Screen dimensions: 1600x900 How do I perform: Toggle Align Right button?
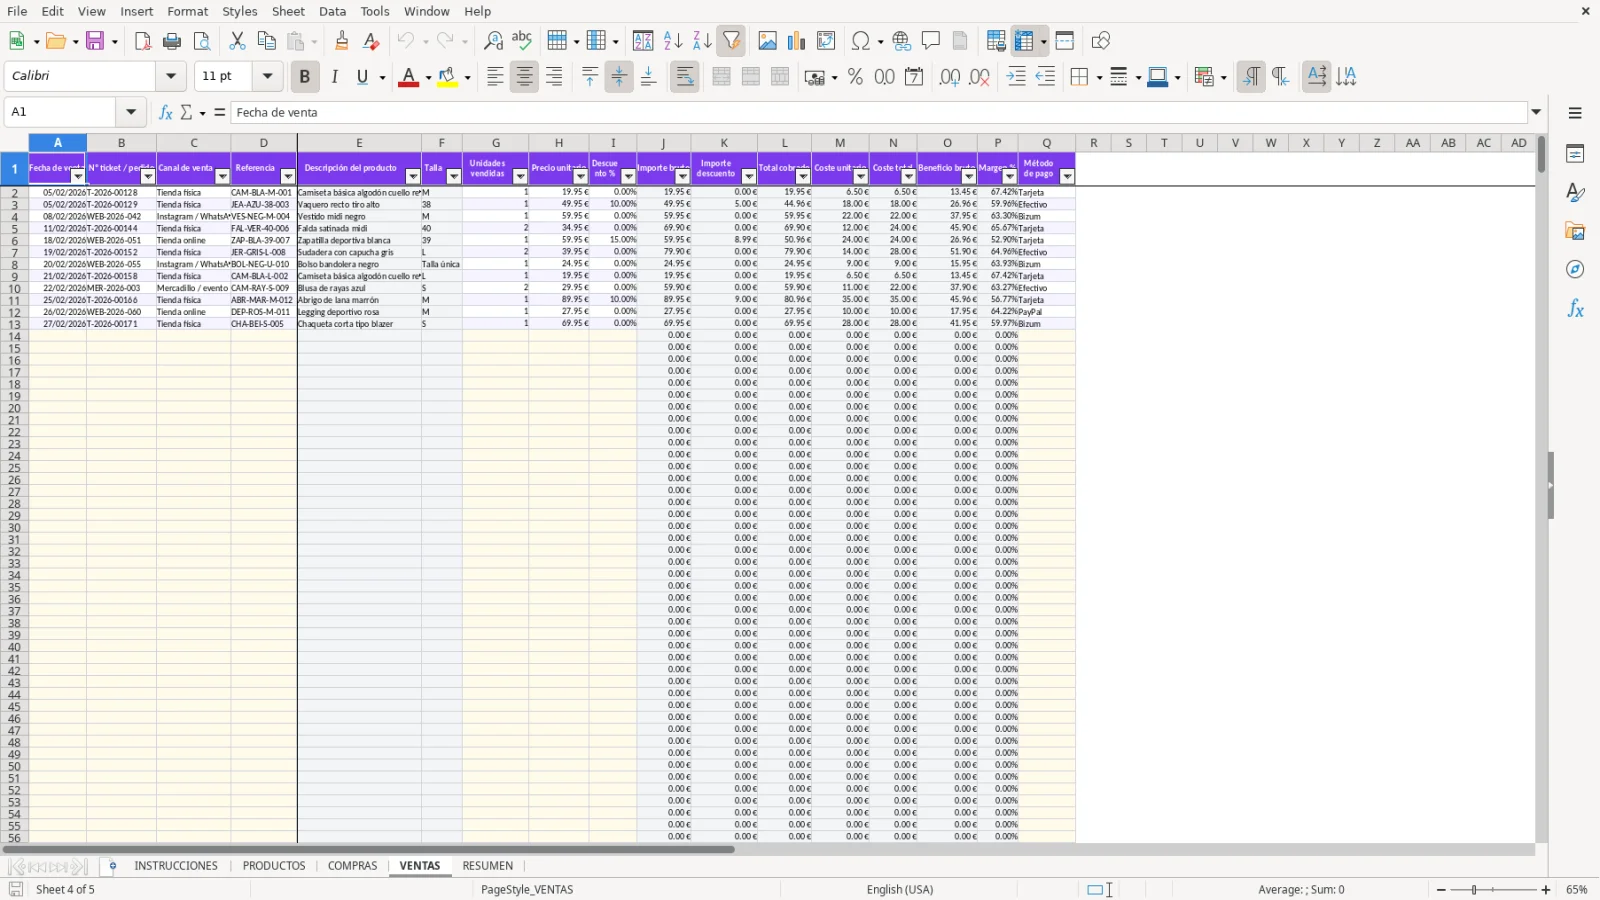[553, 77]
